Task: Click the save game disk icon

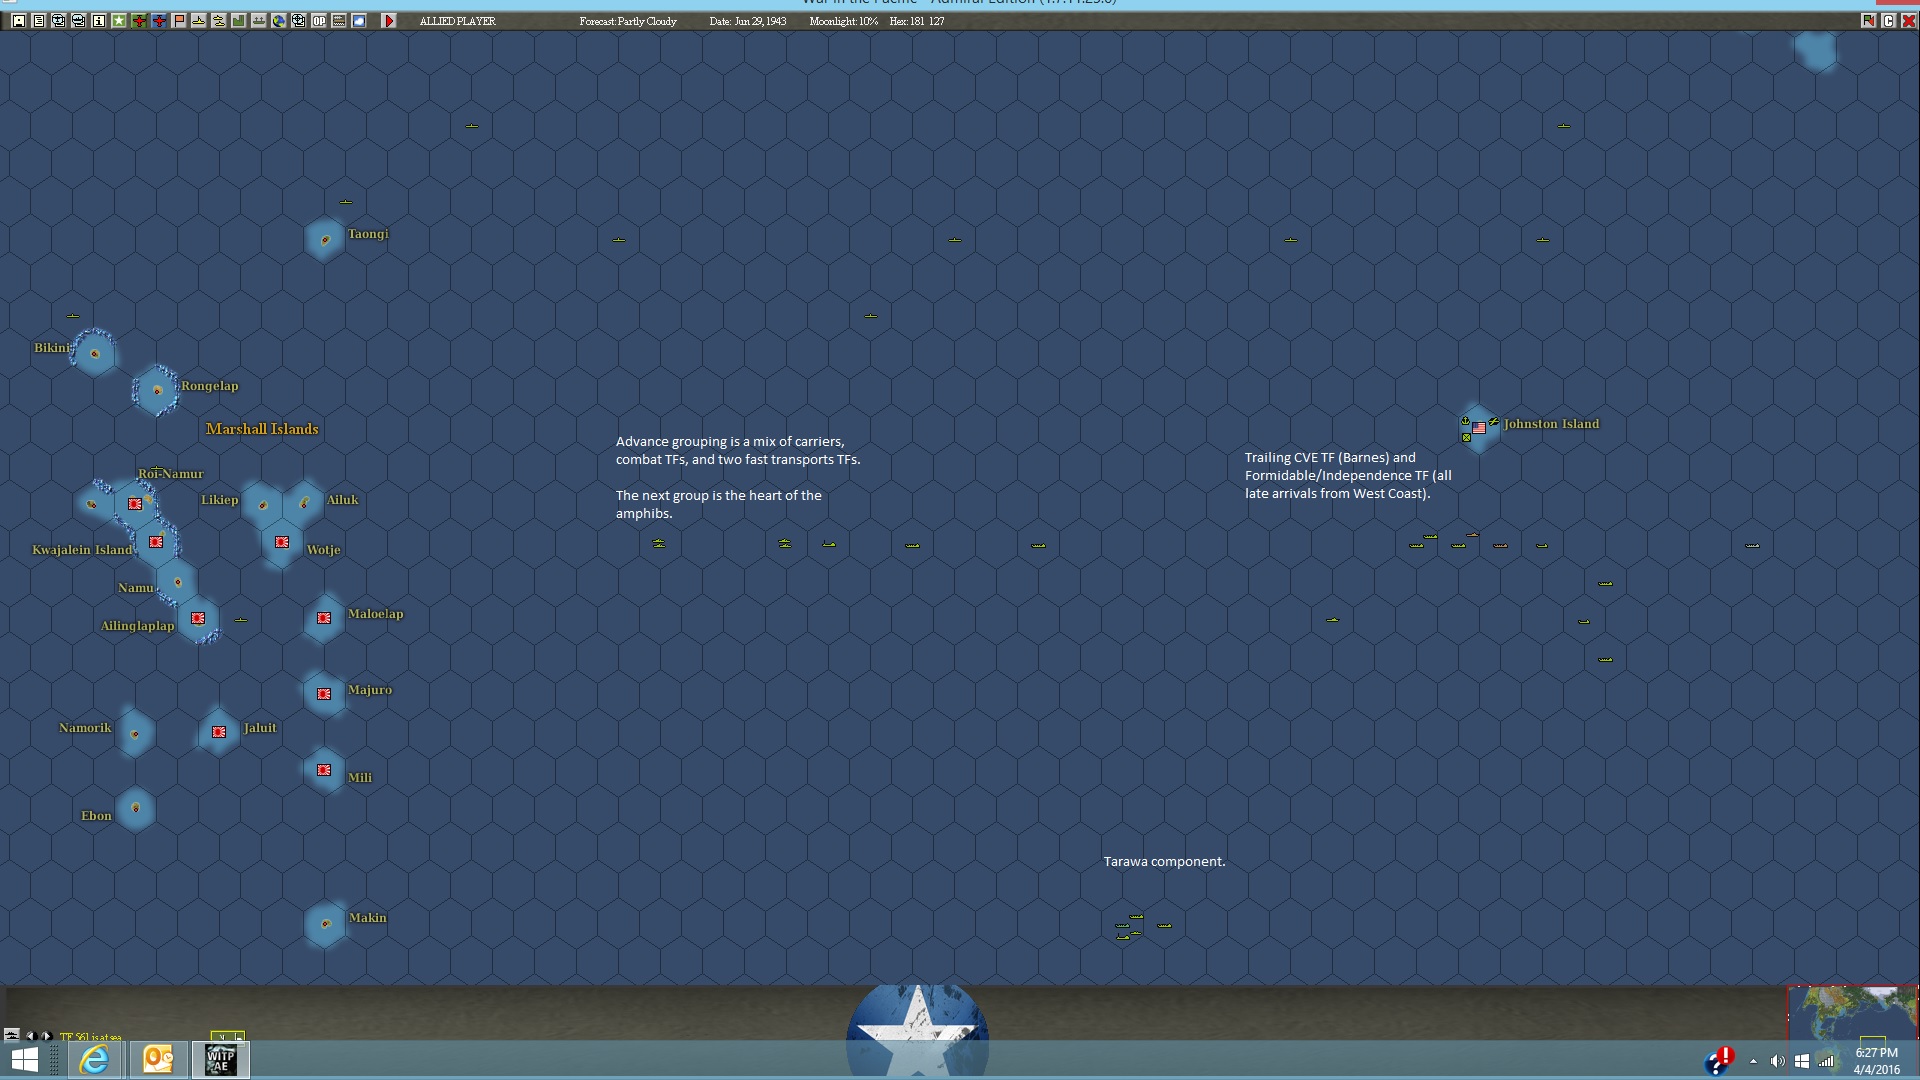Action: 19,21
